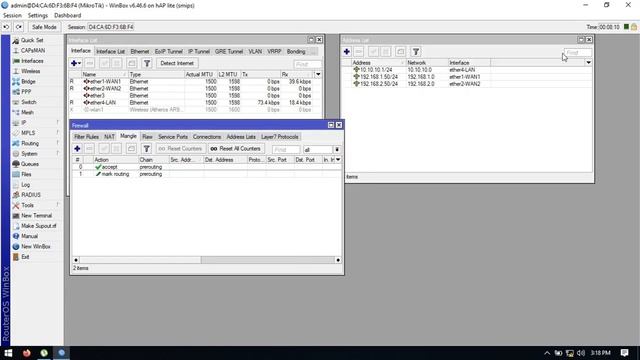The image size is (640, 360).
Task: Click filter icon in Address List window
Action: pyautogui.click(x=416, y=52)
